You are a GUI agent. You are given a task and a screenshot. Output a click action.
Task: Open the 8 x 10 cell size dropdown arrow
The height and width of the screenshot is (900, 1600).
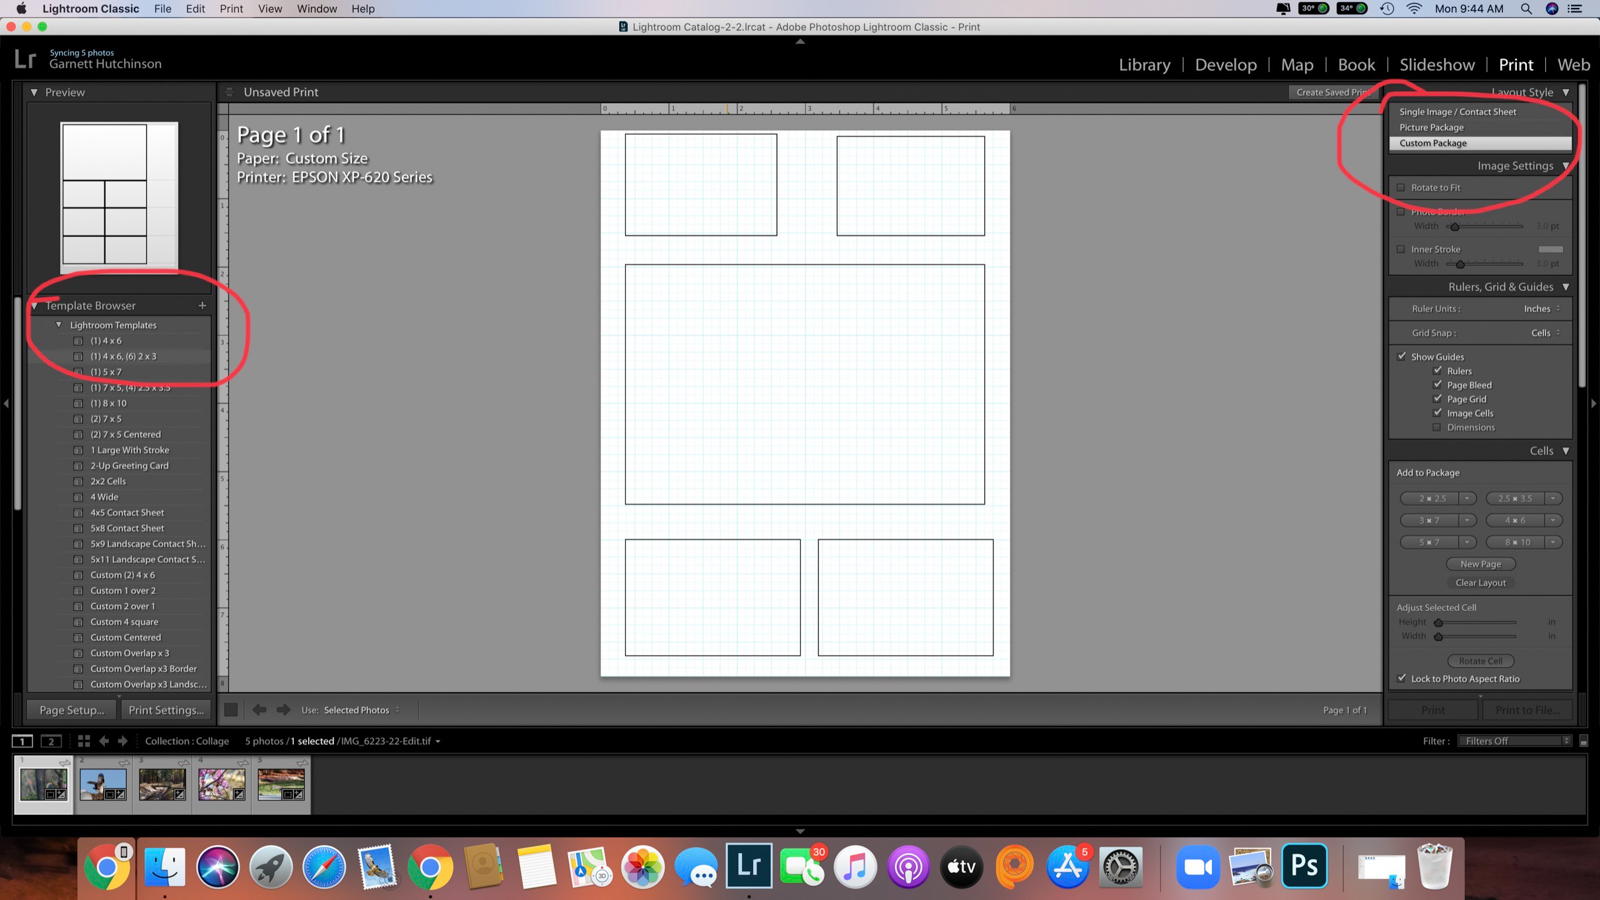[x=1553, y=541]
